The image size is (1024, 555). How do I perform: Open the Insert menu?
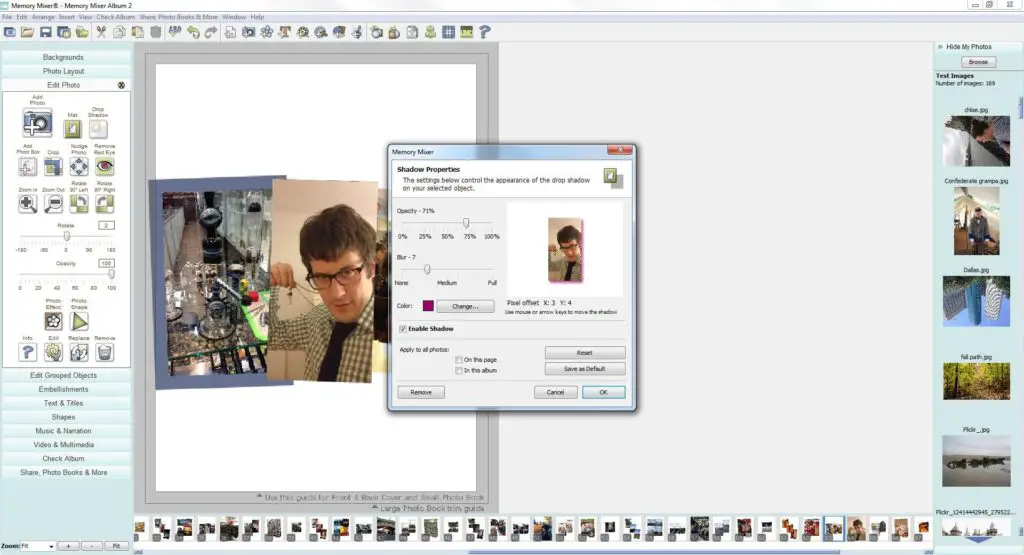point(67,17)
